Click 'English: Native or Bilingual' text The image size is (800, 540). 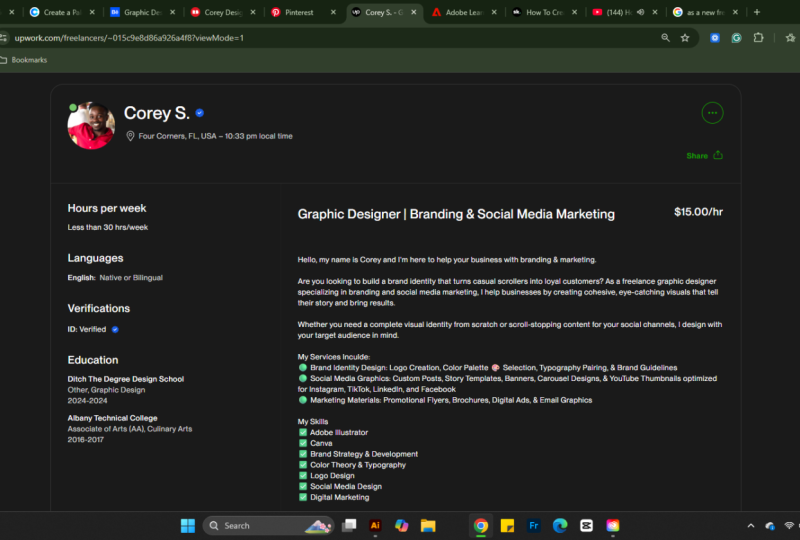coord(115,278)
